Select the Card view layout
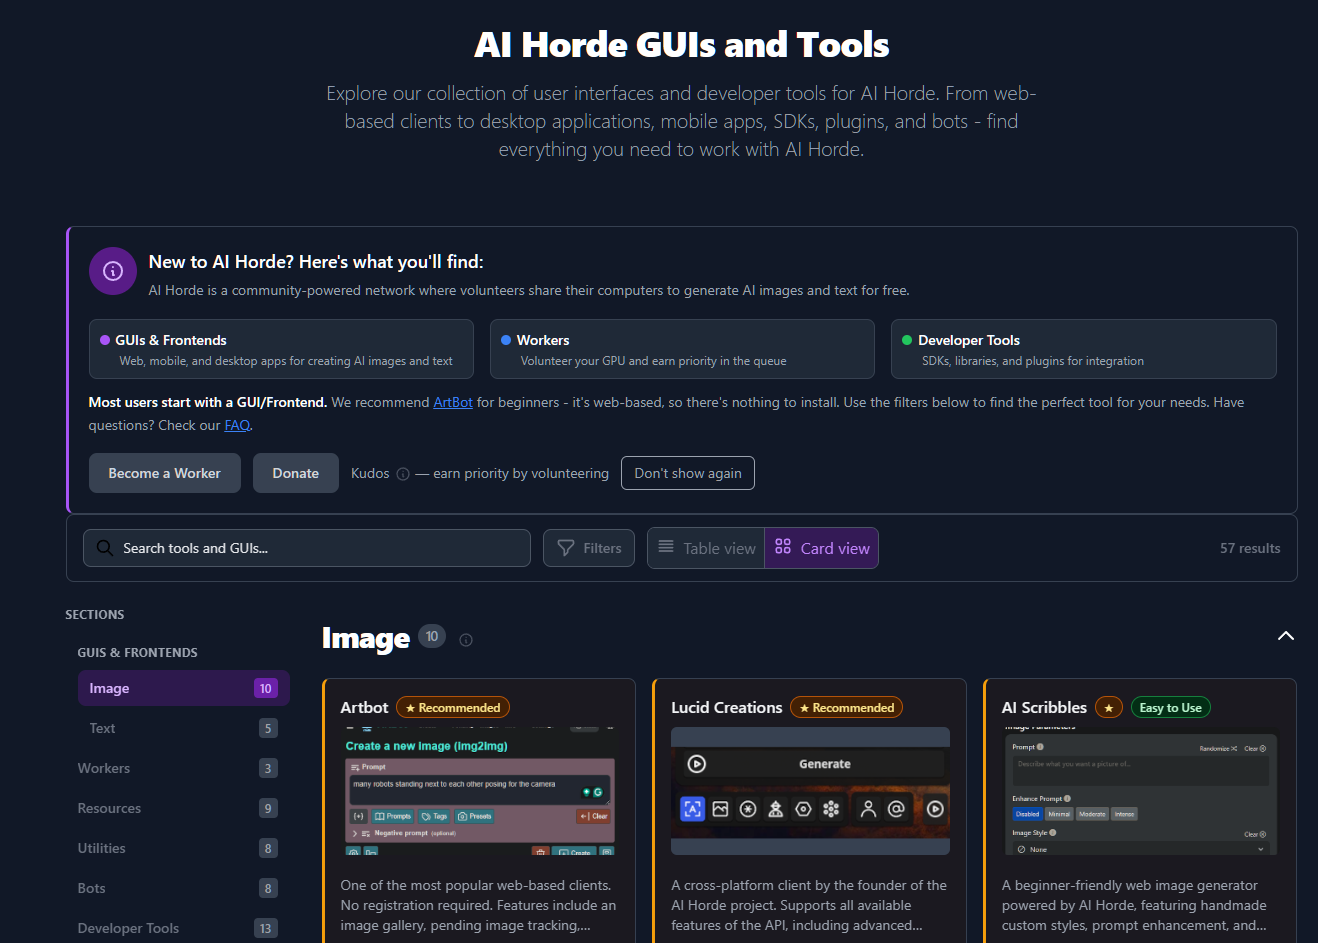The height and width of the screenshot is (943, 1318). (x=822, y=548)
